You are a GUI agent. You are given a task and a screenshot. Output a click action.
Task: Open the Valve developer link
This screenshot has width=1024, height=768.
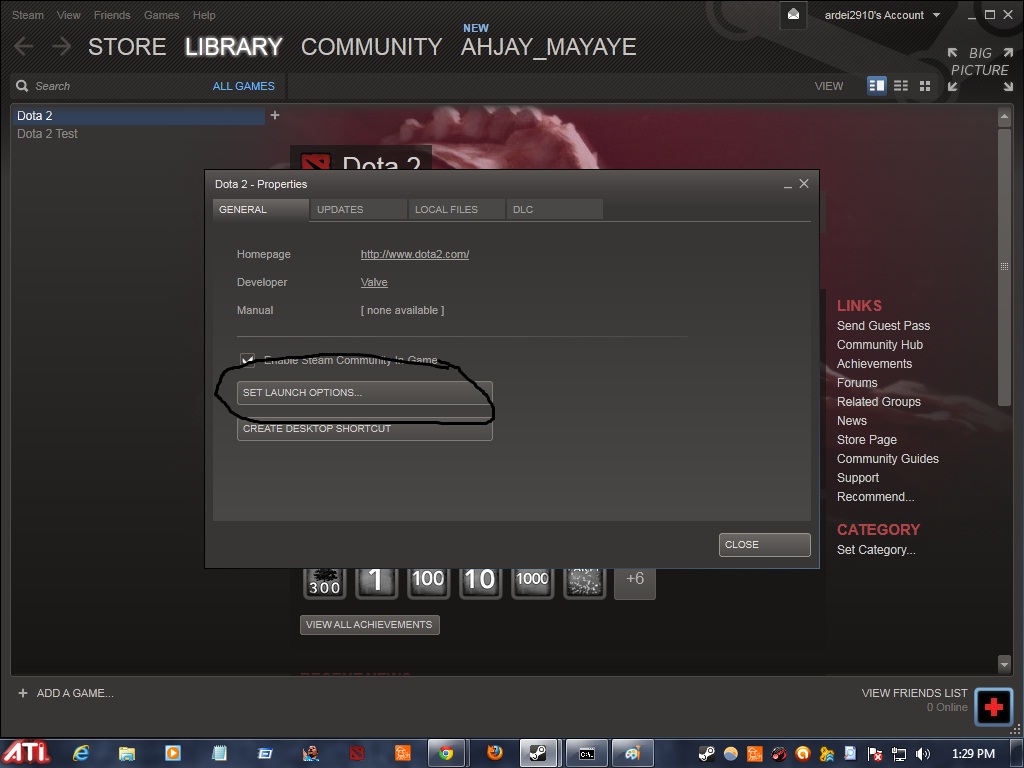point(374,282)
